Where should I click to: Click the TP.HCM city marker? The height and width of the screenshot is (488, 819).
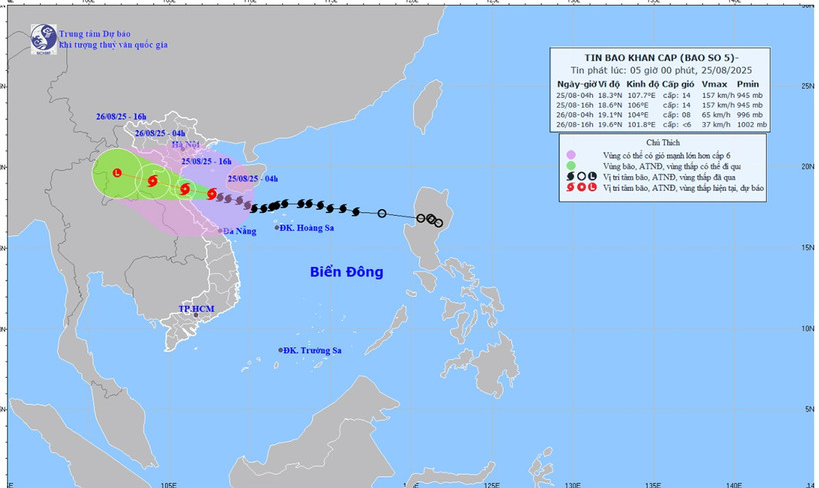[196, 315]
